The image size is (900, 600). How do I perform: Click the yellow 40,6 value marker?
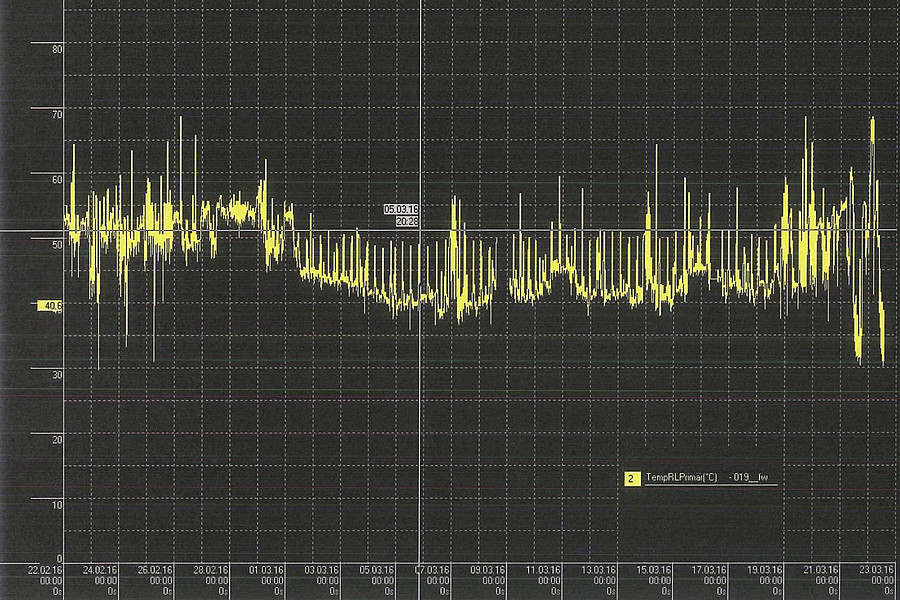(50, 307)
